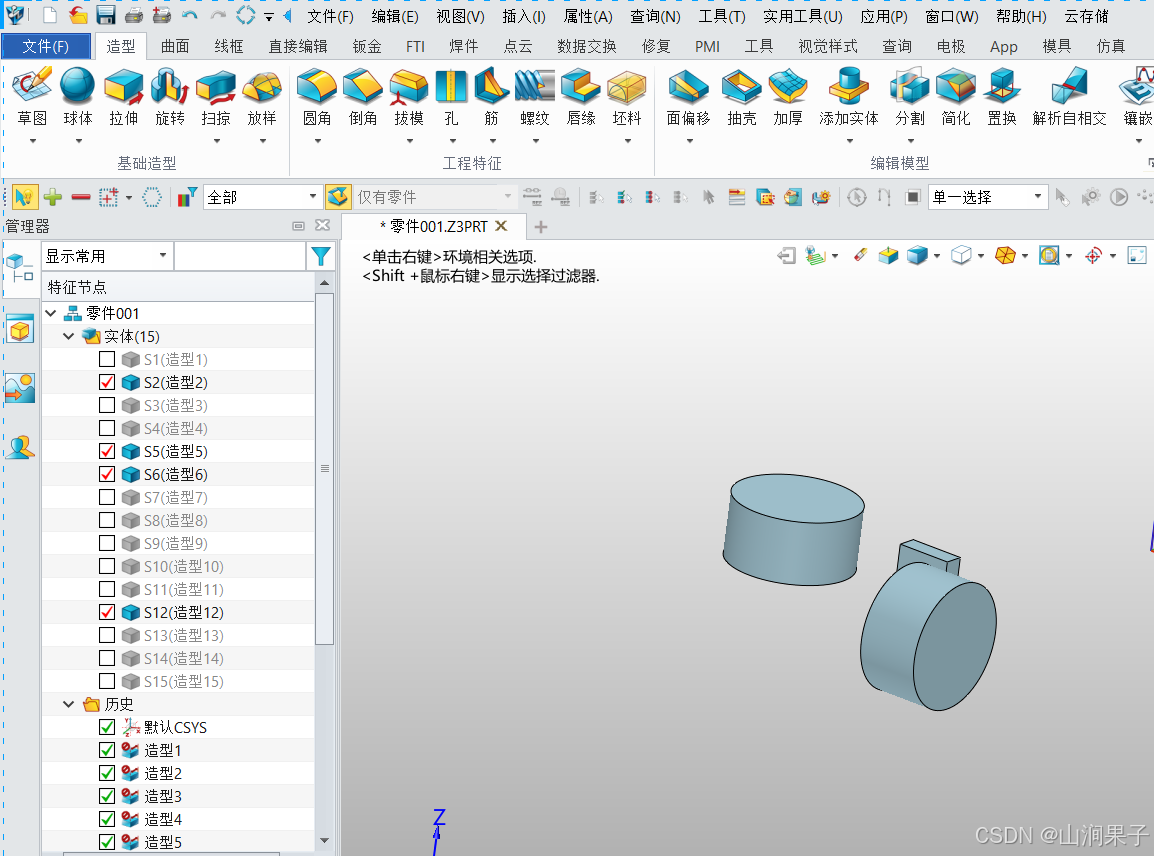
Task: Collapse the 实体(15) tree node
Action: 68,336
